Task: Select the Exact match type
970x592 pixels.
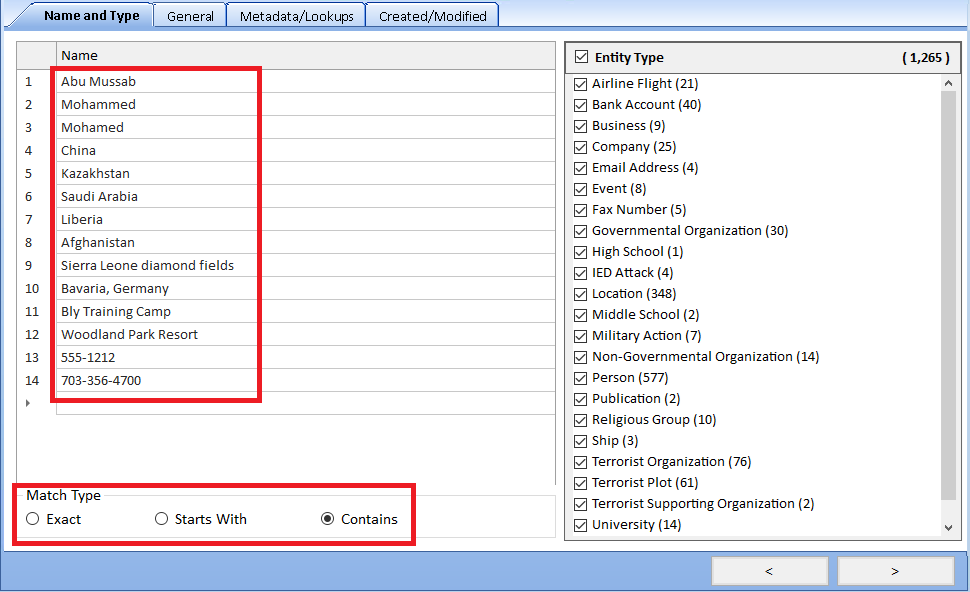Action: click(33, 519)
